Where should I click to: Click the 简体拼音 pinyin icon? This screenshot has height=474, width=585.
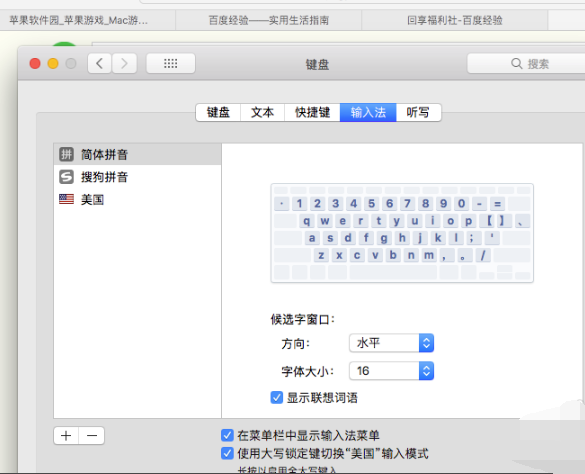point(66,154)
